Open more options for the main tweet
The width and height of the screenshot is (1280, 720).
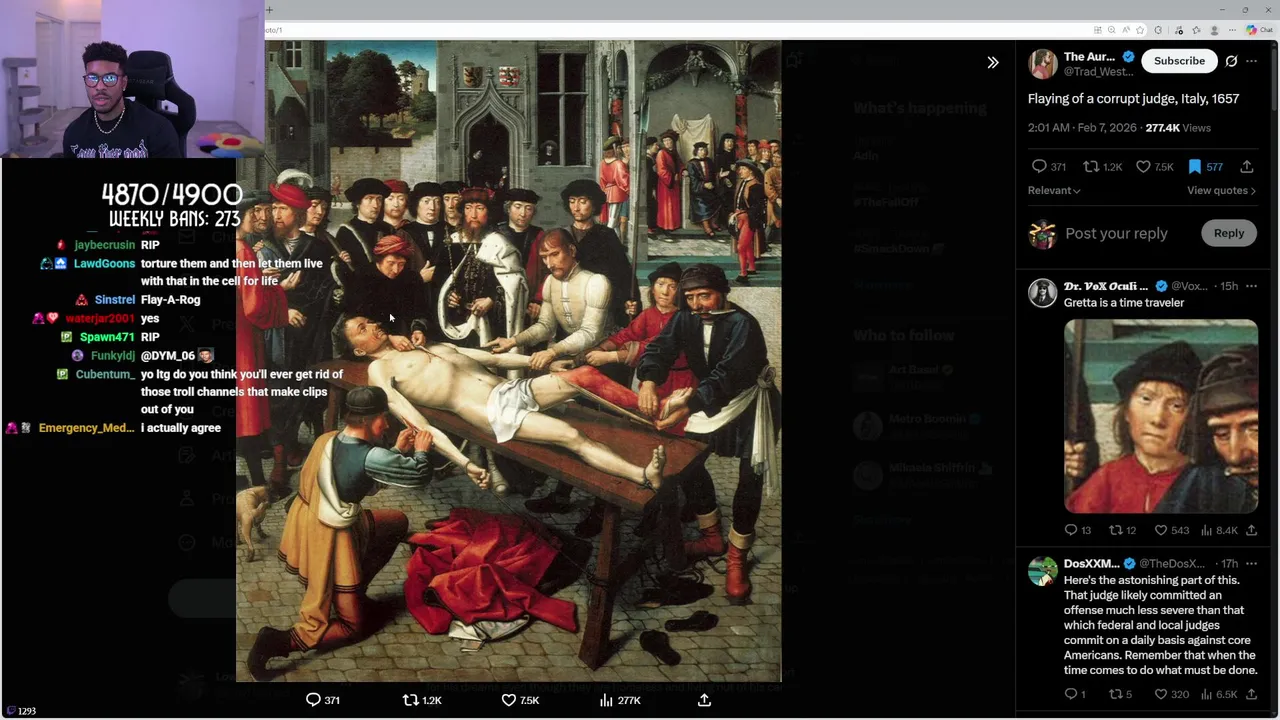pos(1251,61)
